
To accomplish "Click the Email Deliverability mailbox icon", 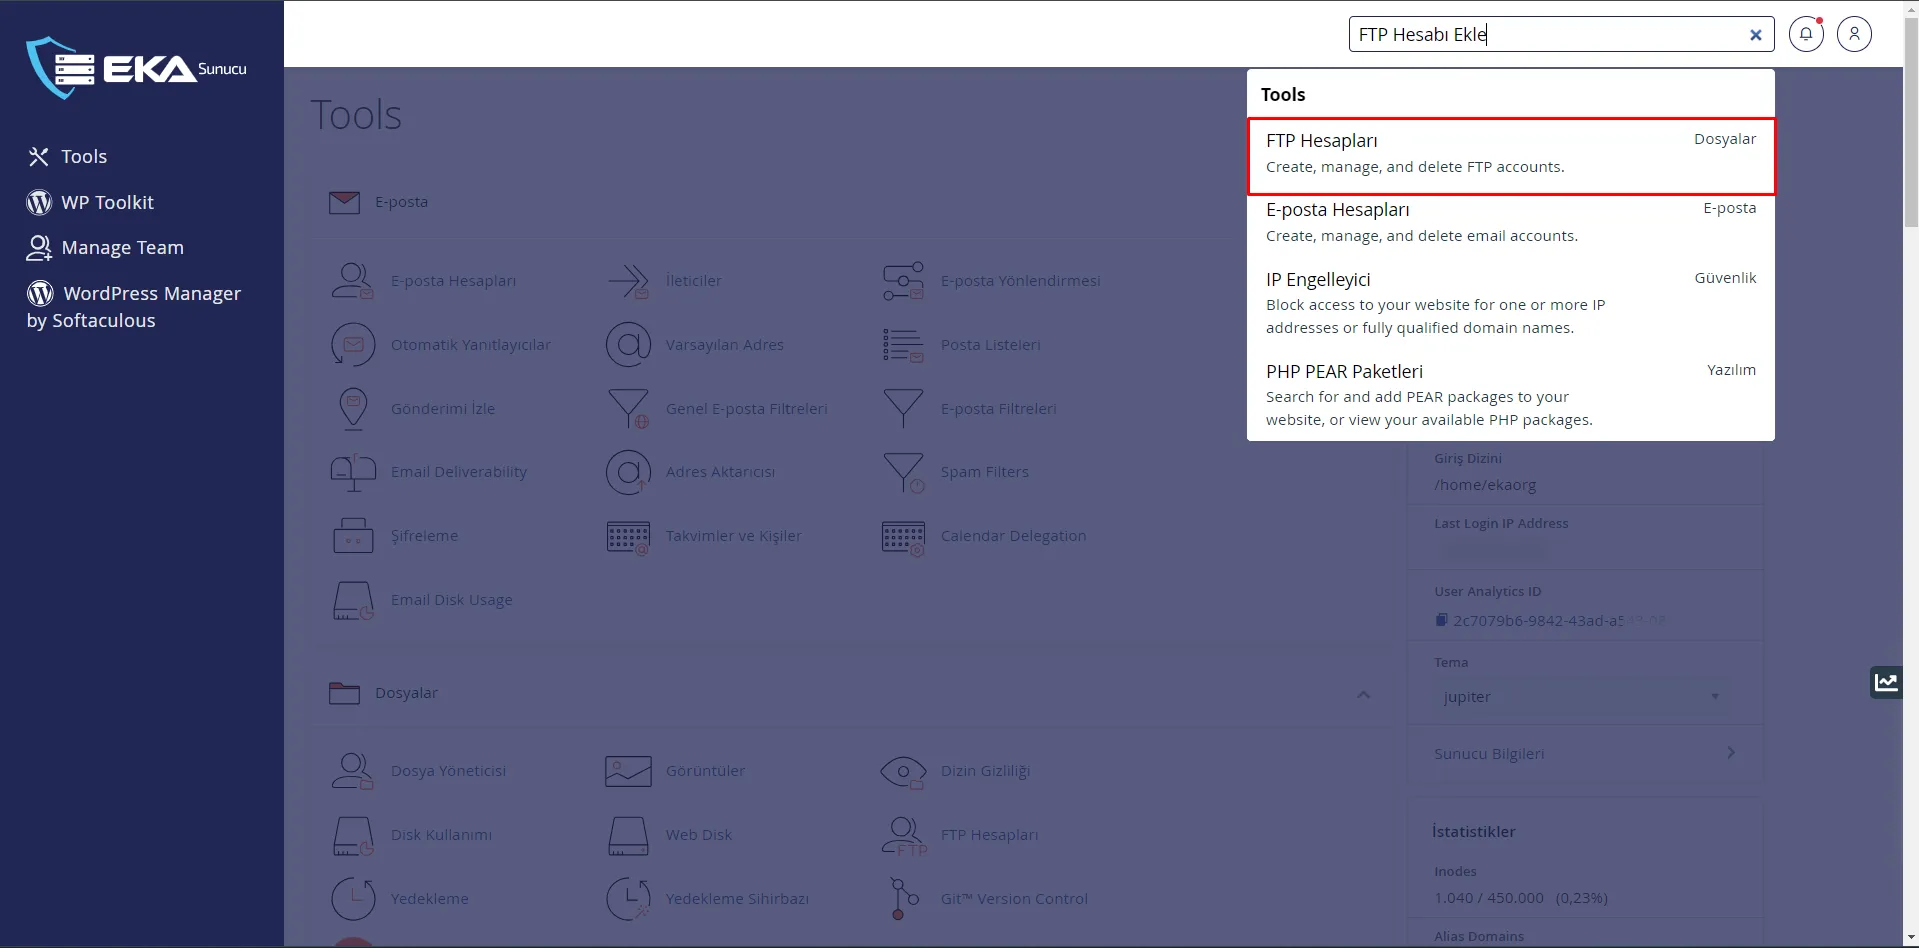I will 353,472.
